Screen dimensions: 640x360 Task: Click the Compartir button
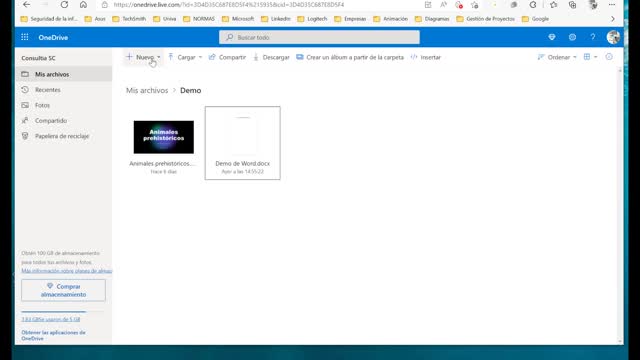227,57
